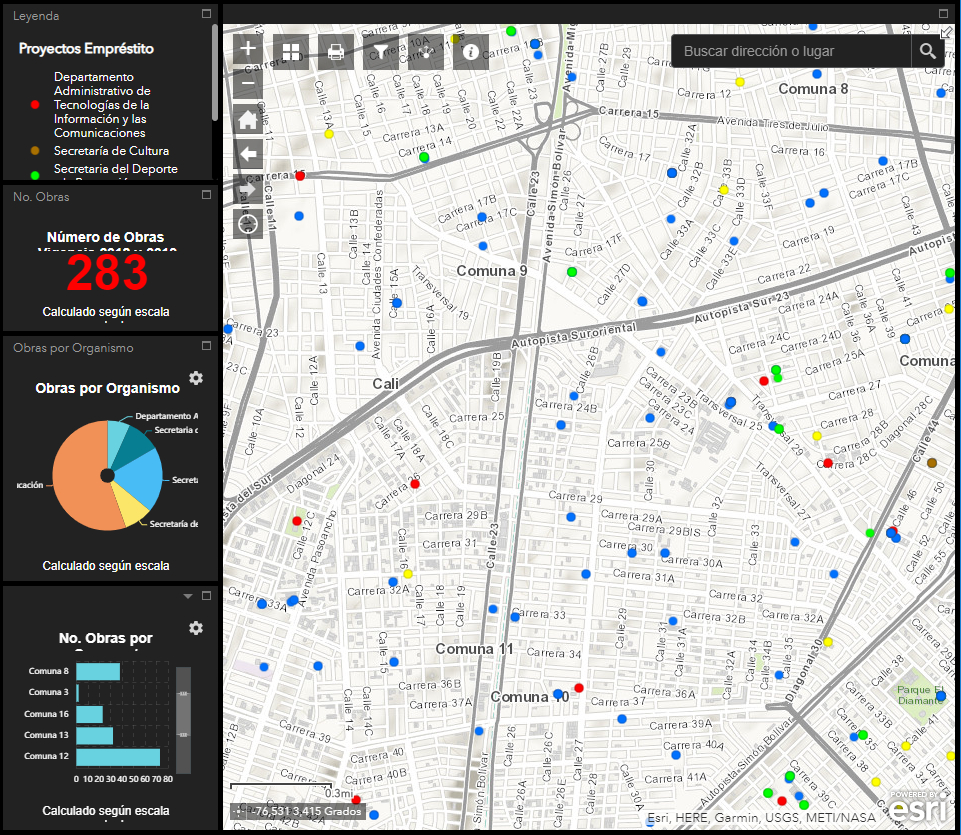Collapse the No. Obras por Comuna panel
The width and height of the screenshot is (961, 835).
186,595
